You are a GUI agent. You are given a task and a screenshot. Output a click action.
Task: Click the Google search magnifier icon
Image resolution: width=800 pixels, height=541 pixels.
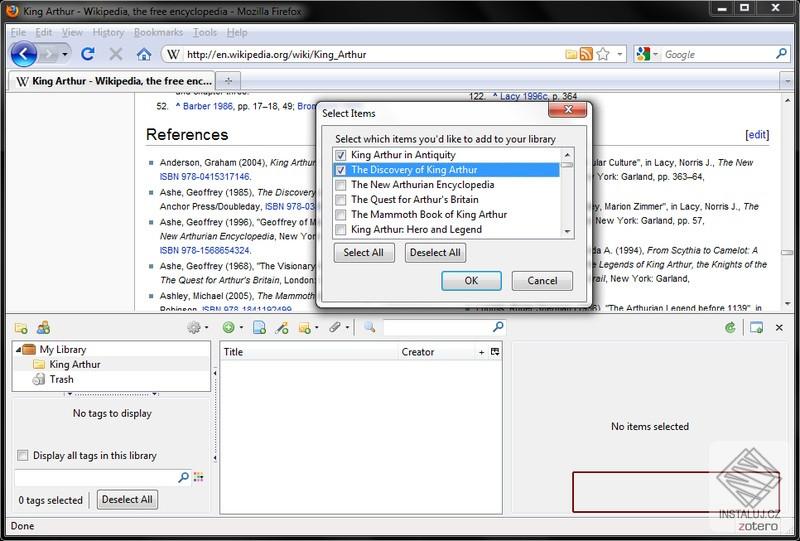pyautogui.click(x=781, y=53)
